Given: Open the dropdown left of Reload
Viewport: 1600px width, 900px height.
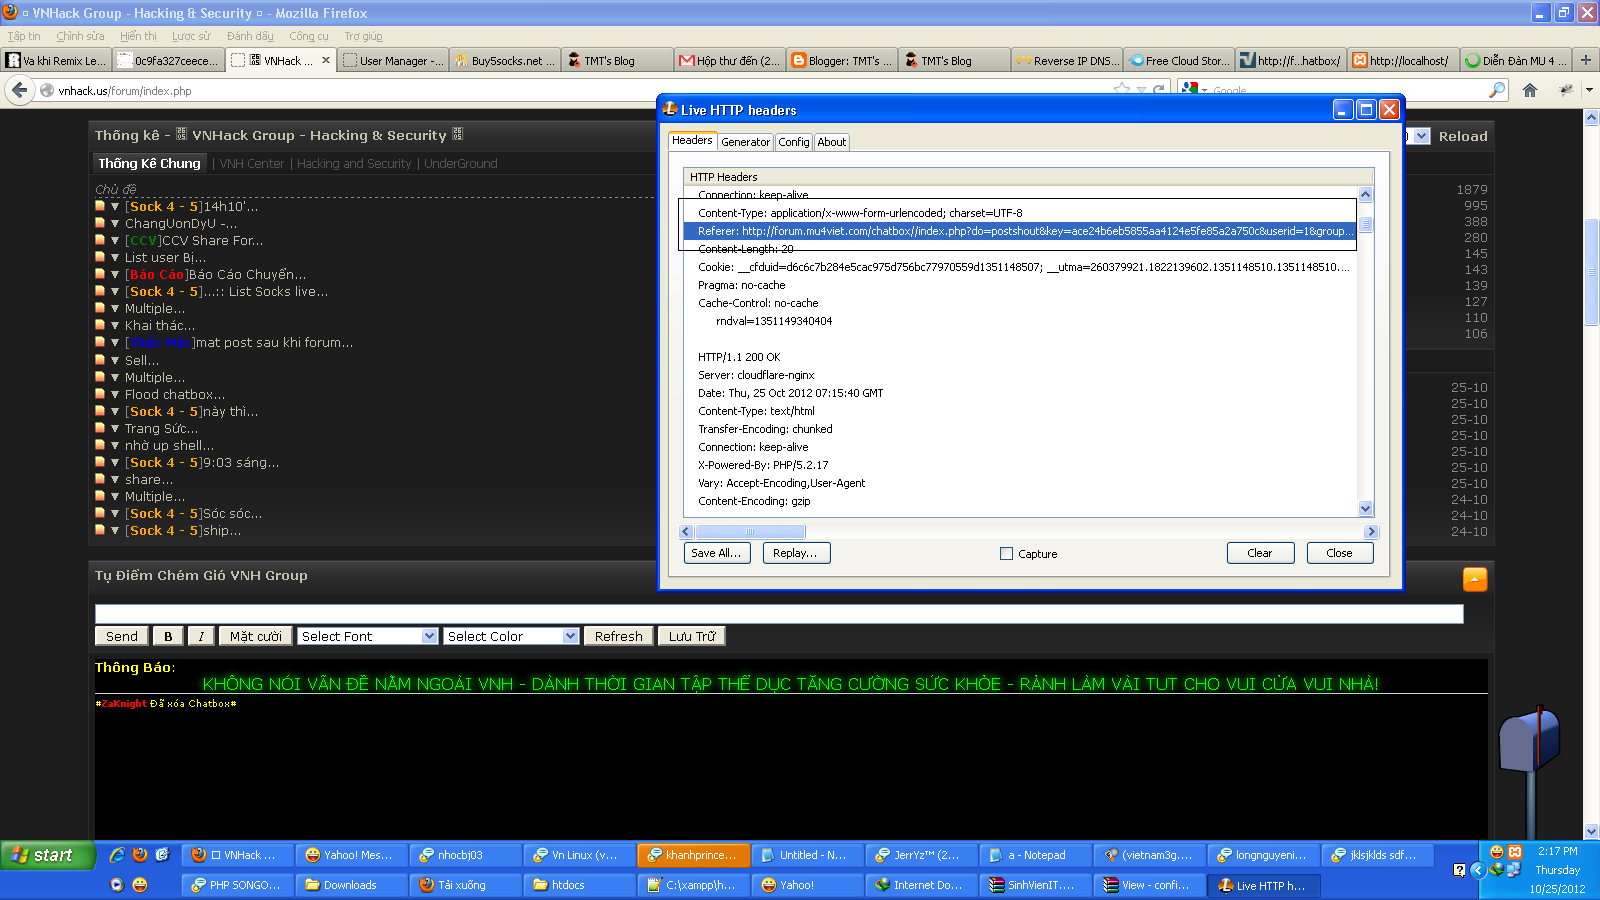Looking at the screenshot, I should tap(1421, 136).
